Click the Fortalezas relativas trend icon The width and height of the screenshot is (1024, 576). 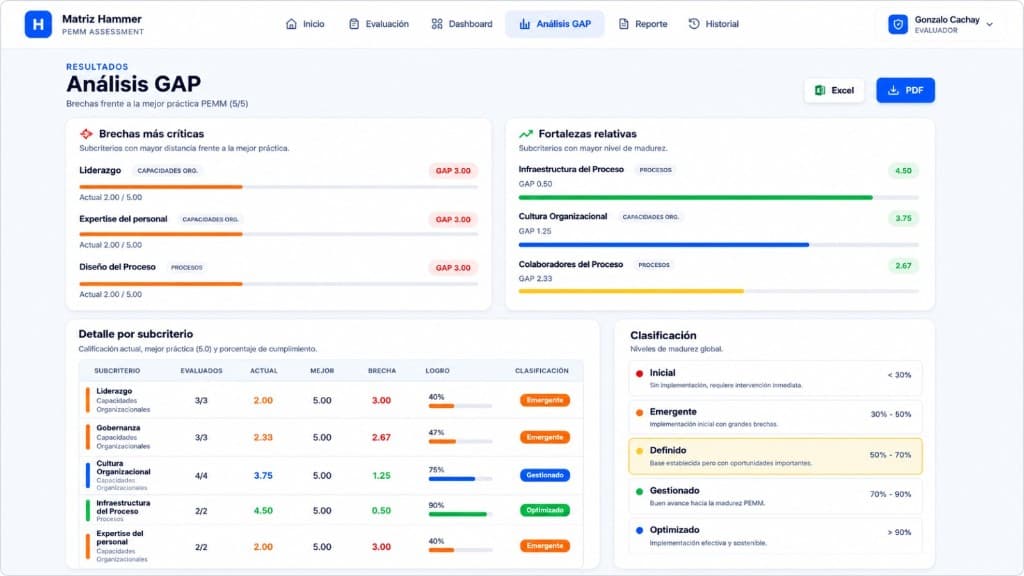(526, 134)
